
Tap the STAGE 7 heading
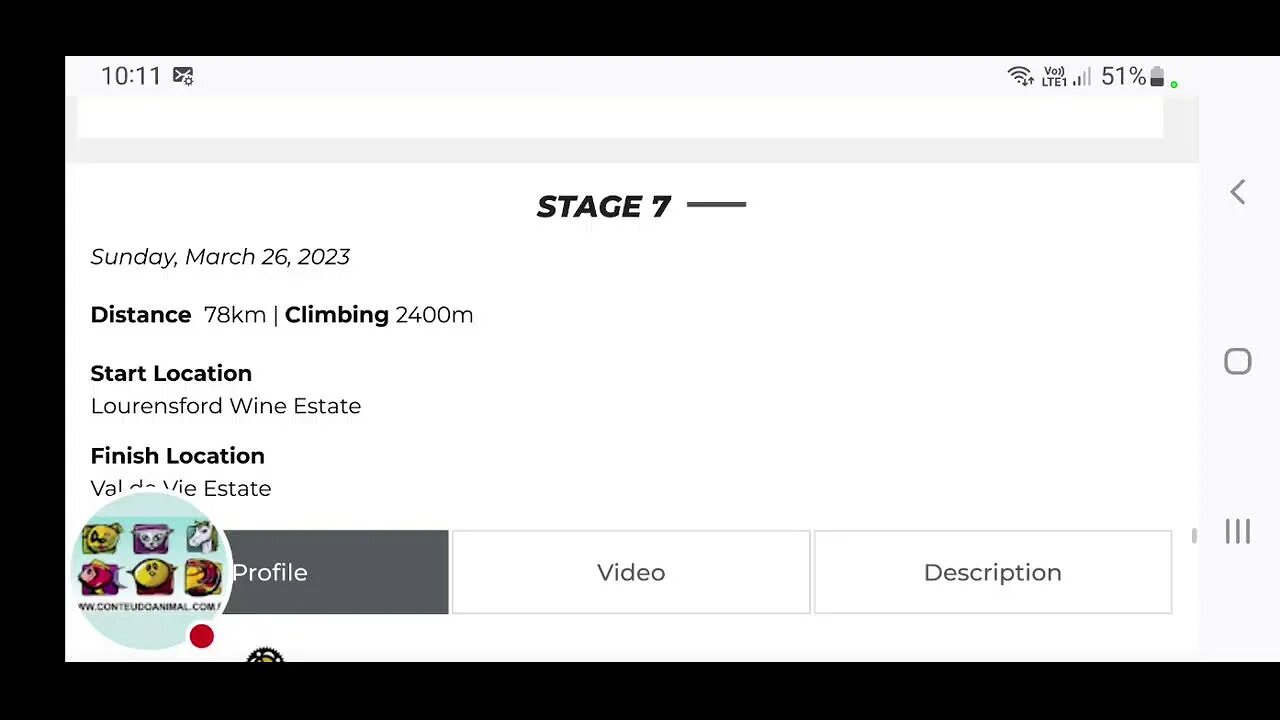603,206
